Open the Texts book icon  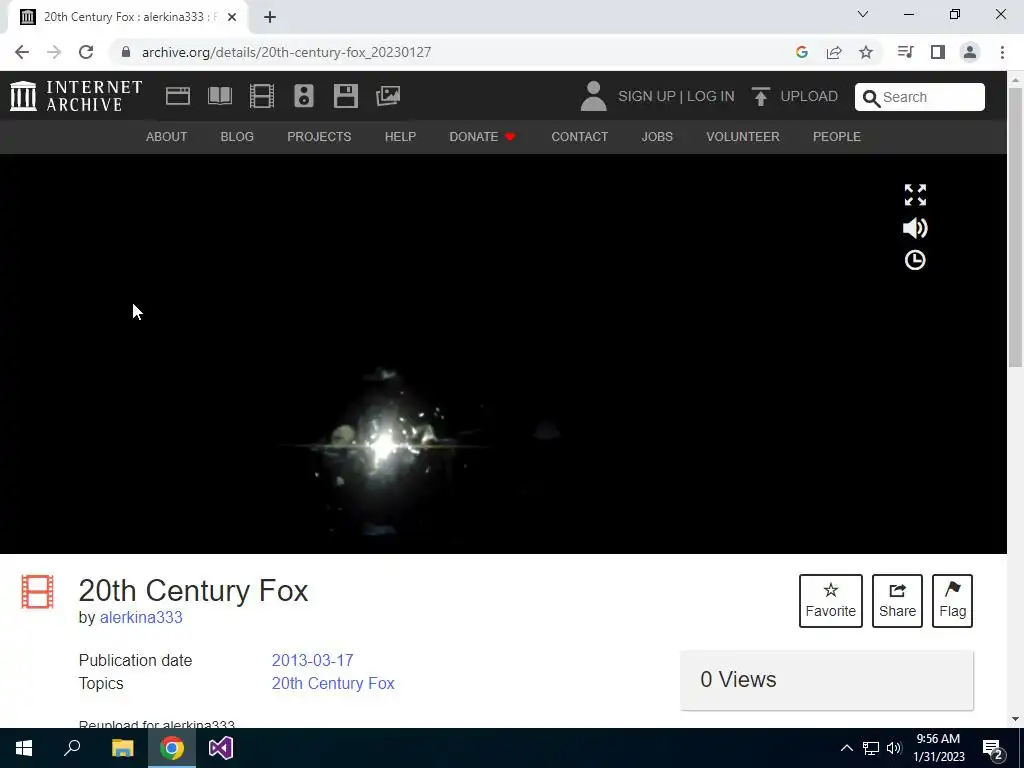coord(220,96)
